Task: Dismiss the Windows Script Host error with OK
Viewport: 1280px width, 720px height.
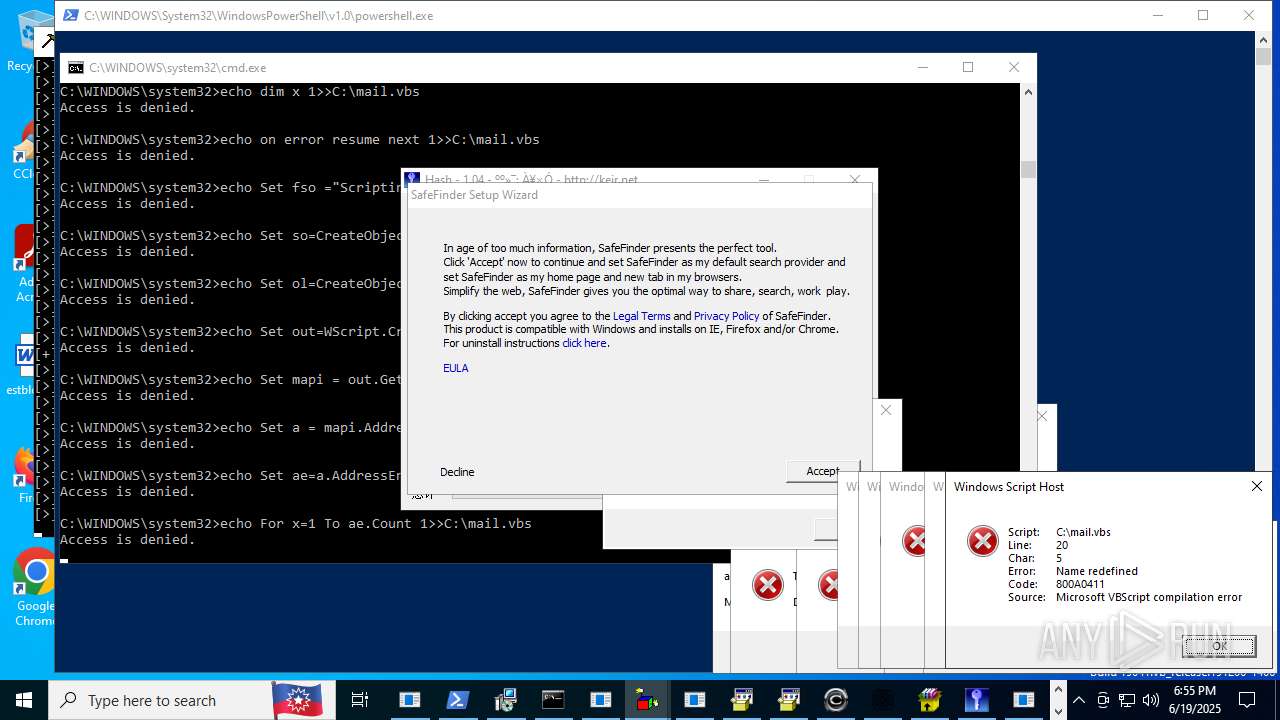Action: tap(1219, 646)
